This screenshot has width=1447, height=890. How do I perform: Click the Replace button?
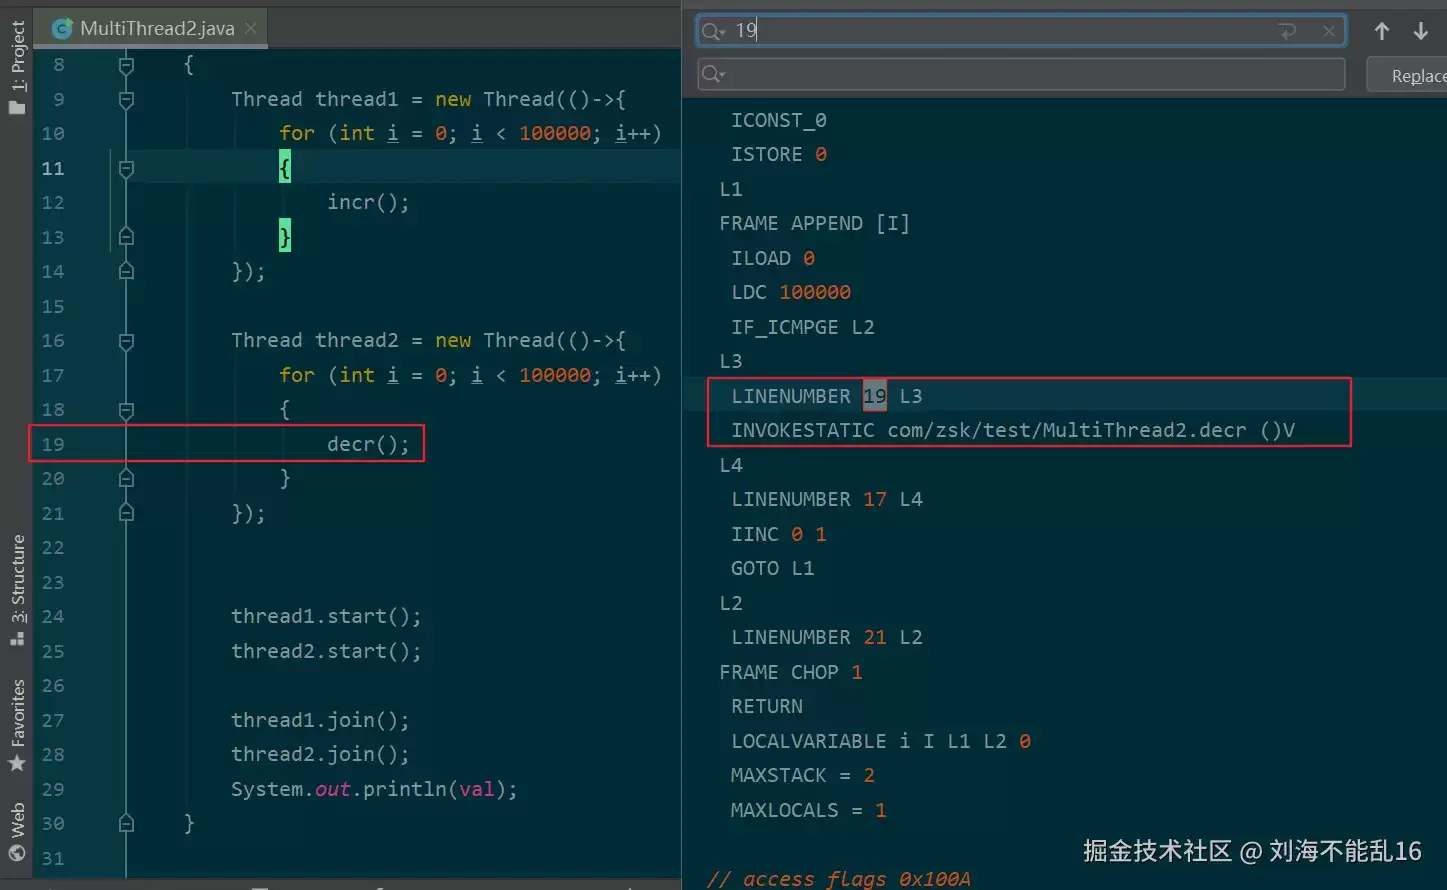[1407, 75]
